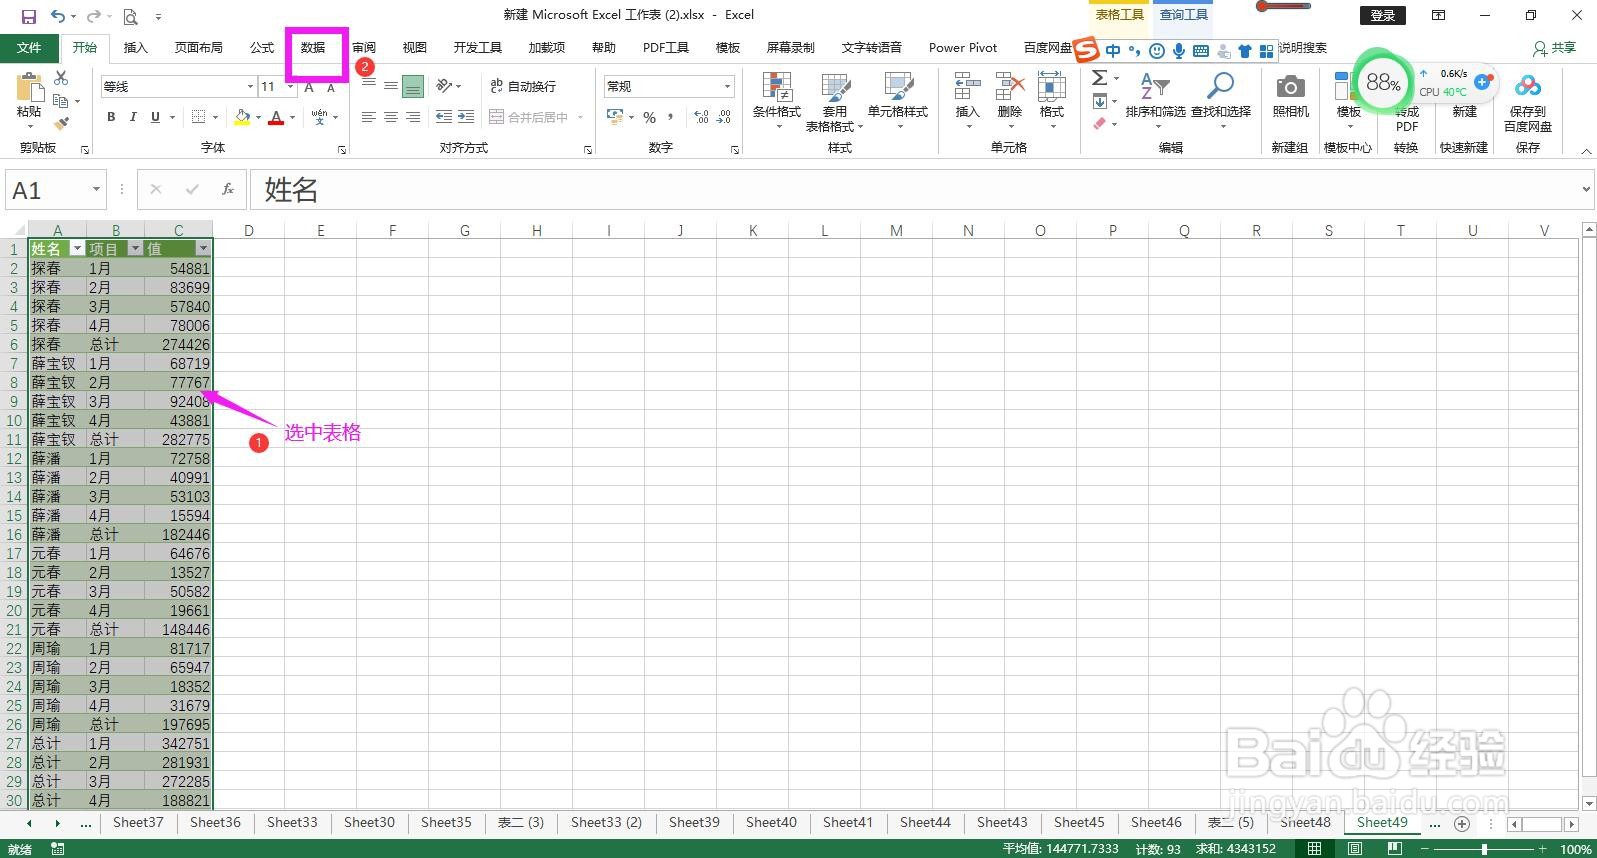
Task: Toggle 自动换行 wrap text
Action: pos(522,87)
